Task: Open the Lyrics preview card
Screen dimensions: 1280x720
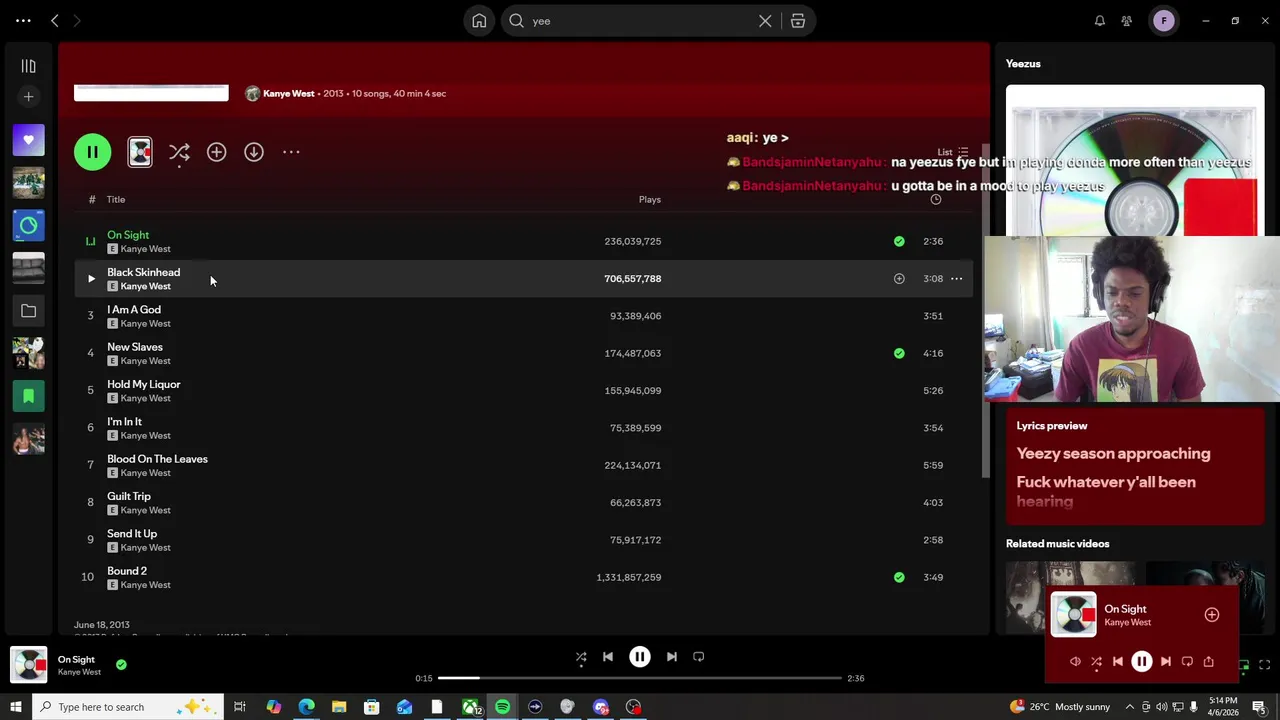Action: coord(1135,466)
